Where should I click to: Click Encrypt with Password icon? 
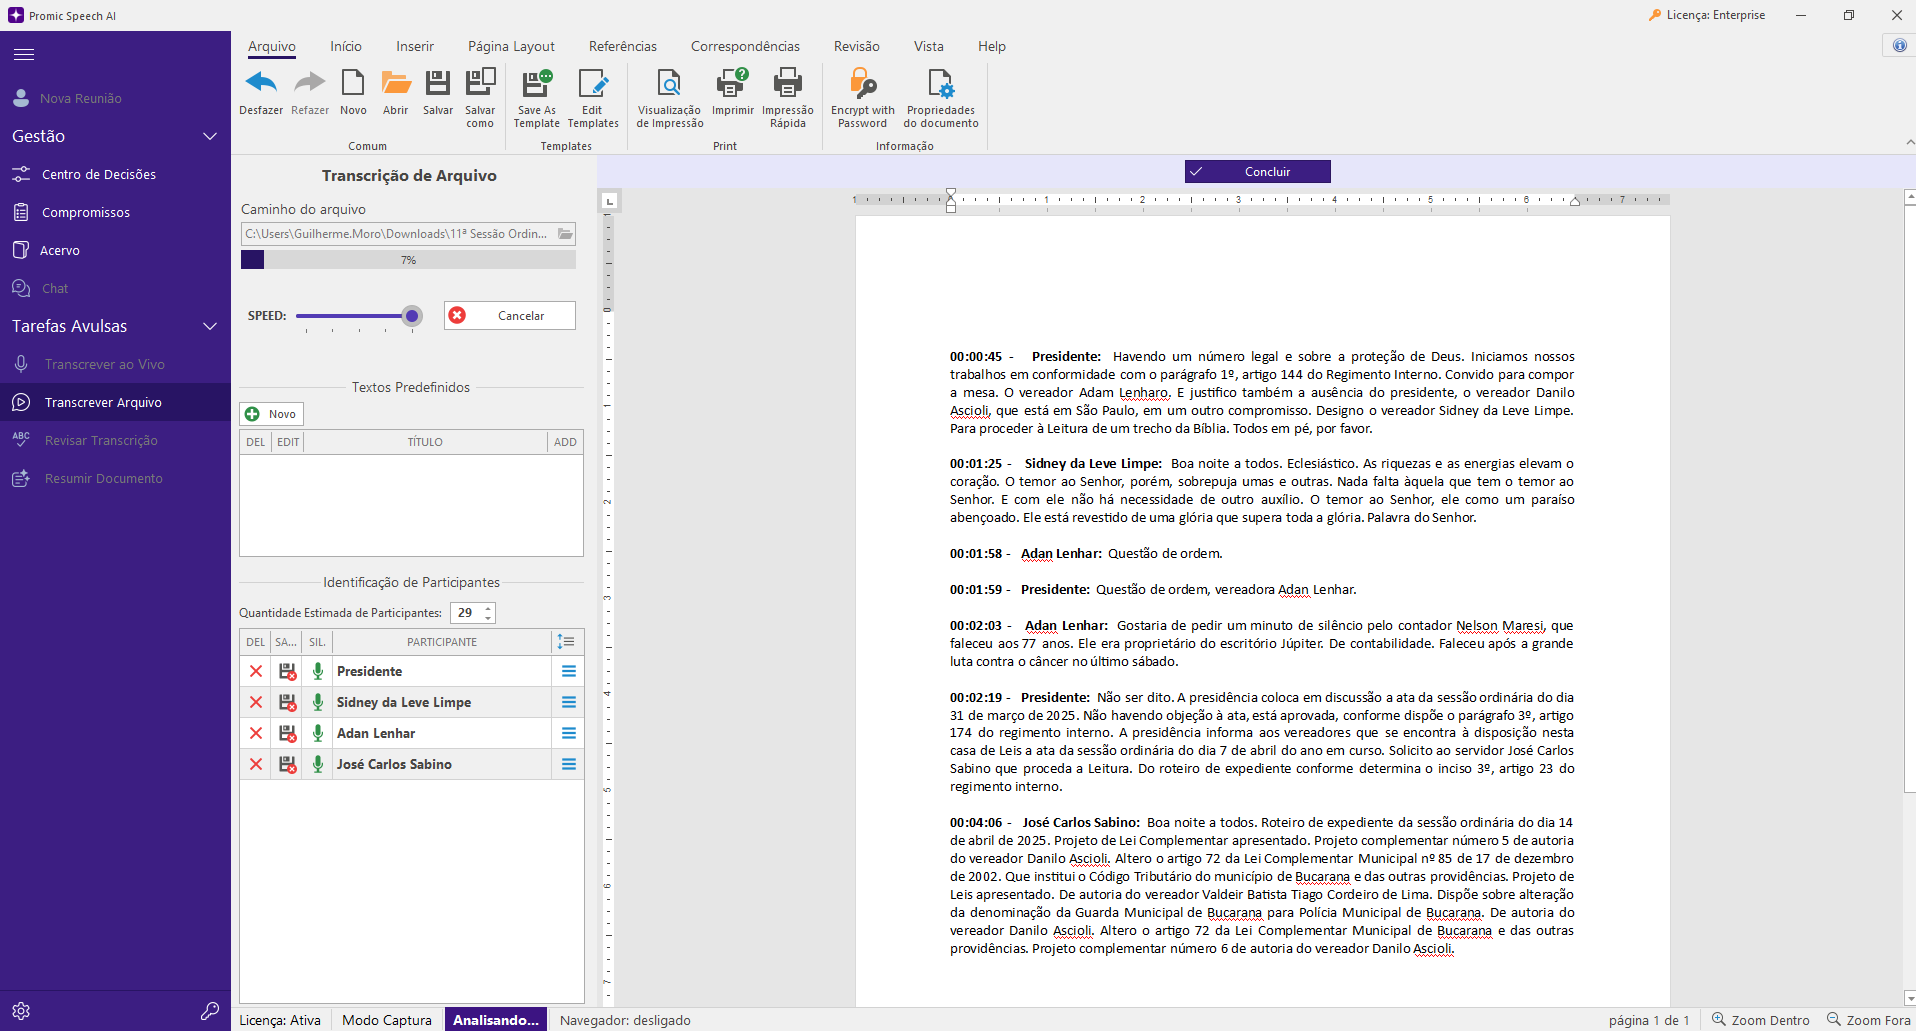(862, 83)
